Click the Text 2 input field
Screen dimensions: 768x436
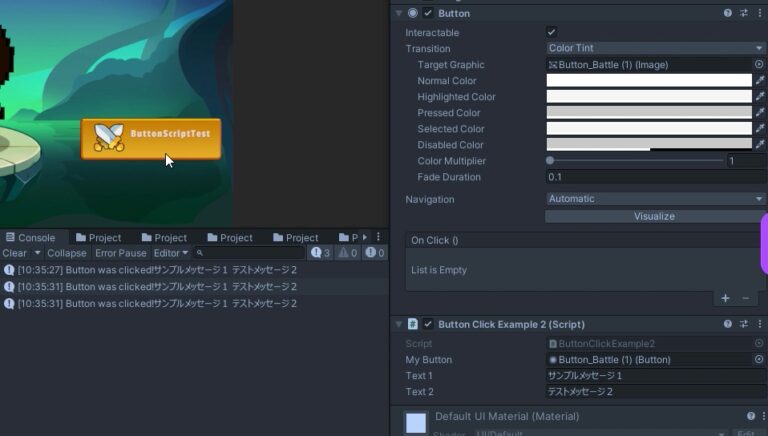pyautogui.click(x=656, y=391)
